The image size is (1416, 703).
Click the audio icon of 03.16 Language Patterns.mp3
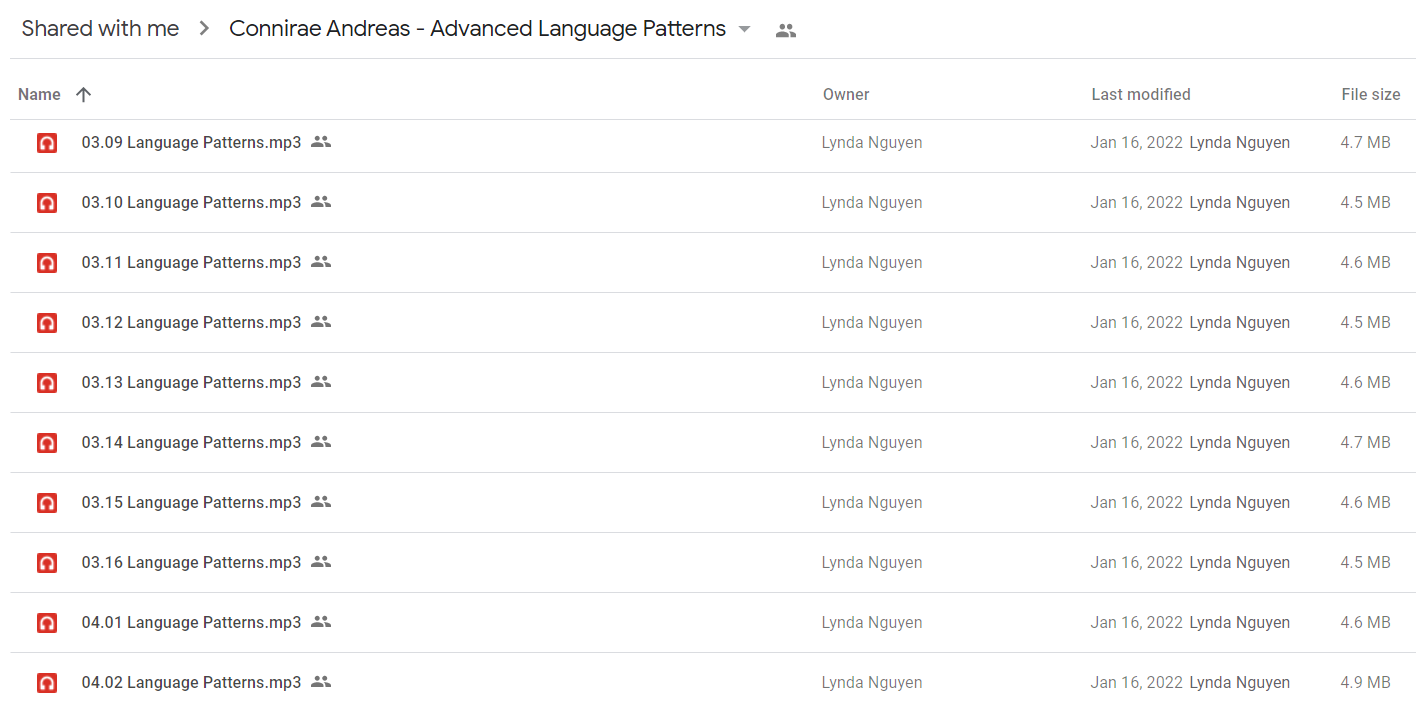46,563
